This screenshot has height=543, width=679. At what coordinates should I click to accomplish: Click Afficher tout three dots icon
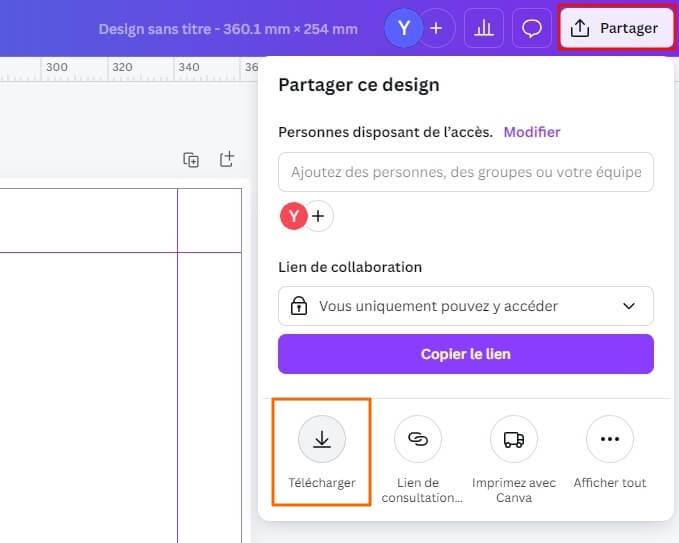tap(610, 439)
